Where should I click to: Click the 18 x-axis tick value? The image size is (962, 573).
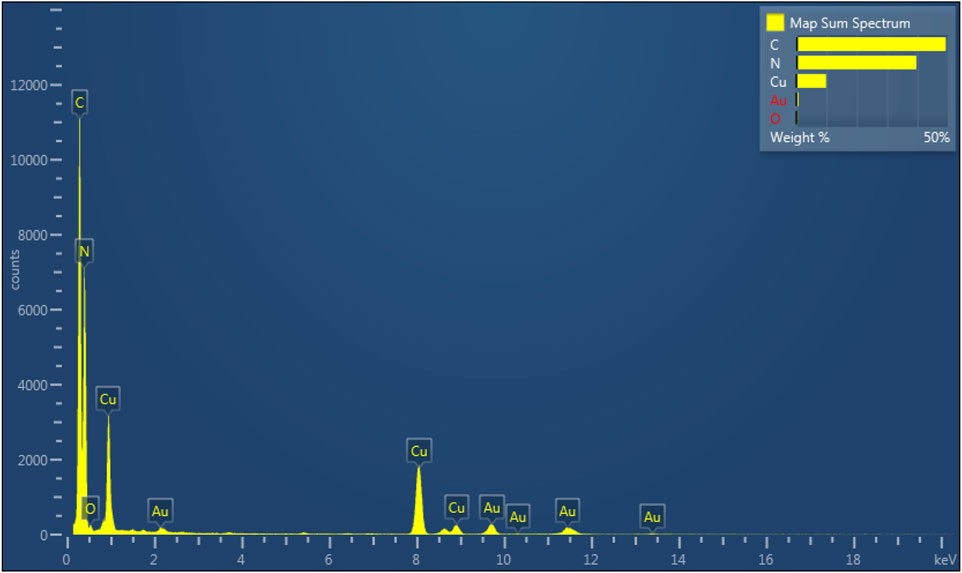tap(853, 560)
